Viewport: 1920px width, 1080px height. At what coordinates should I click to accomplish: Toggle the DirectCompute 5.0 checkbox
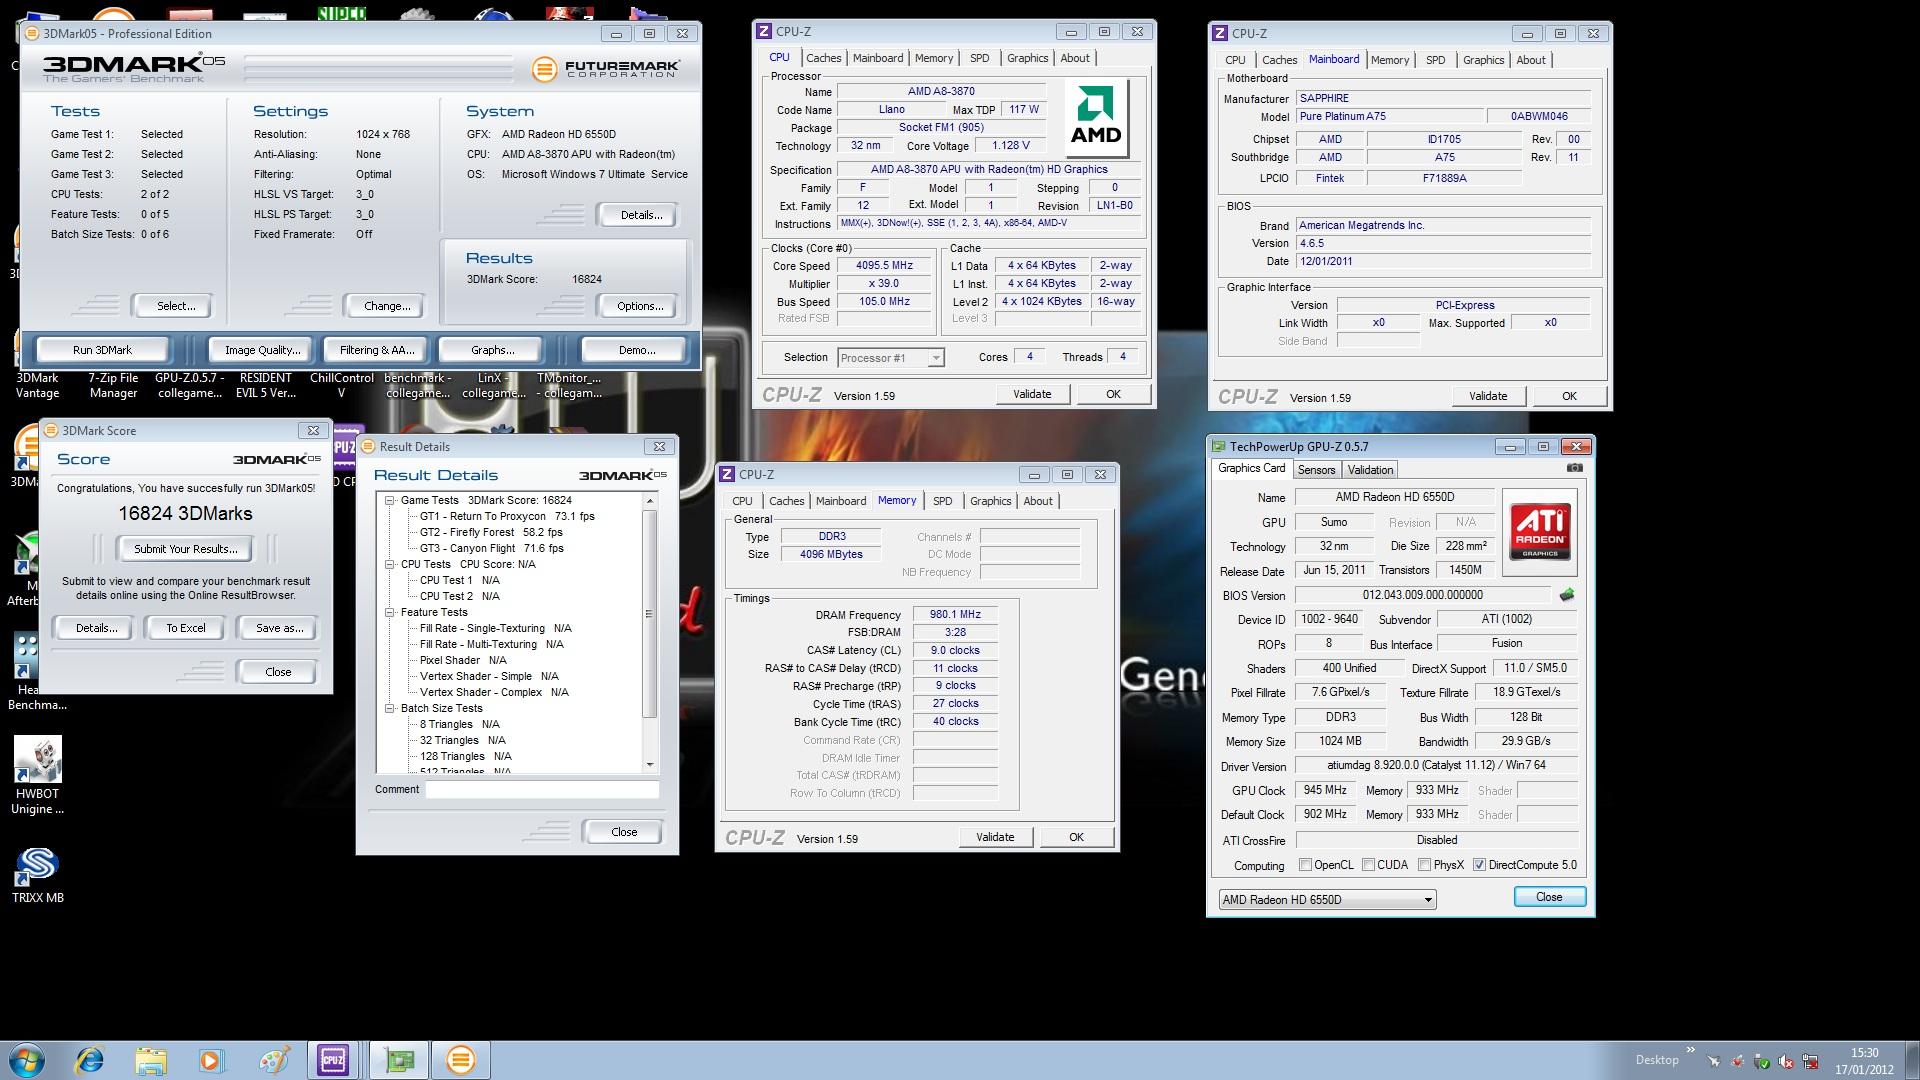coord(1479,865)
